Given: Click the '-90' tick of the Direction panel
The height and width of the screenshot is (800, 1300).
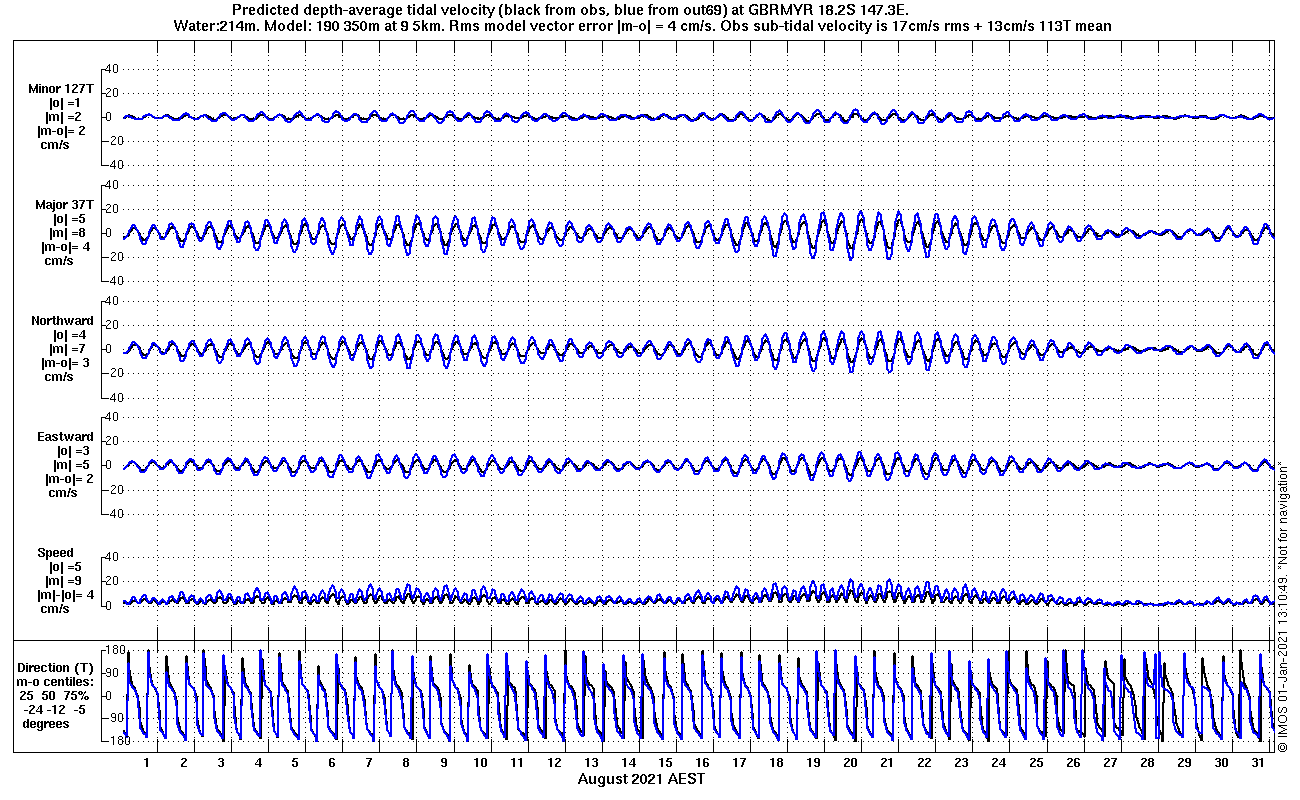Looking at the screenshot, I should (112, 718).
